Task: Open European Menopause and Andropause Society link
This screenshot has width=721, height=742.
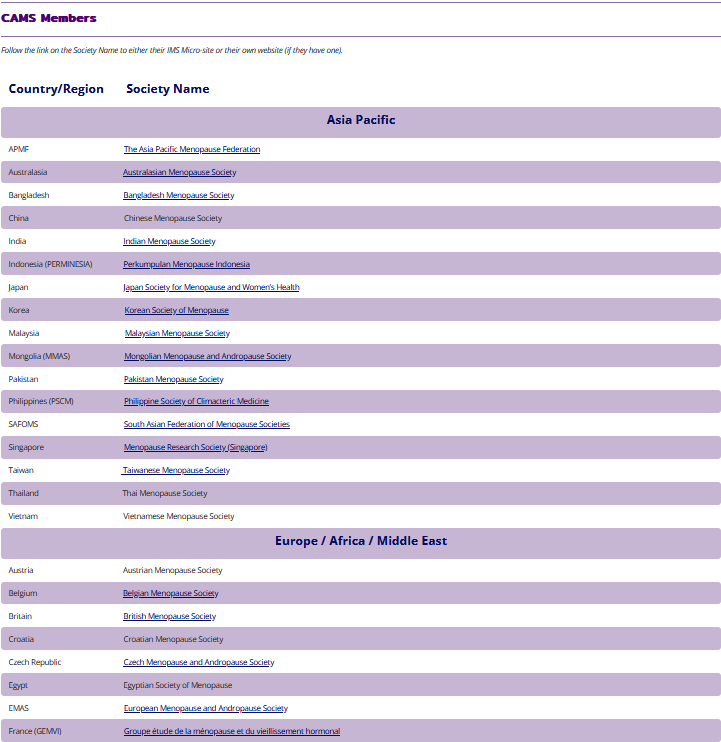Action: click(x=206, y=708)
